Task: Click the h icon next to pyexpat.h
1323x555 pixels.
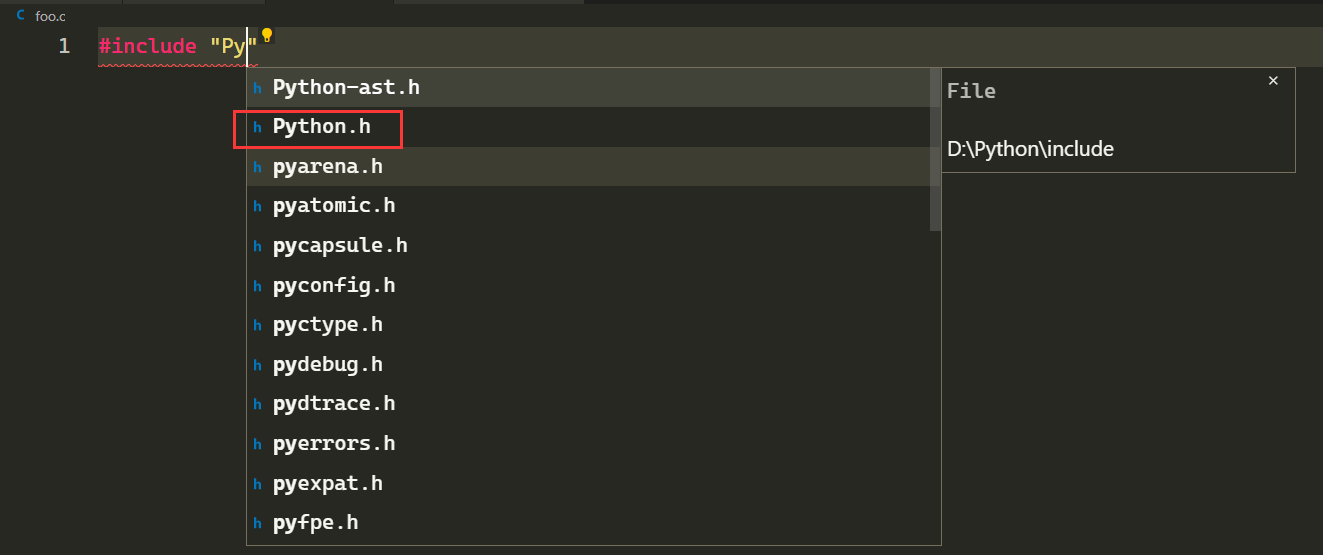Action: point(257,484)
